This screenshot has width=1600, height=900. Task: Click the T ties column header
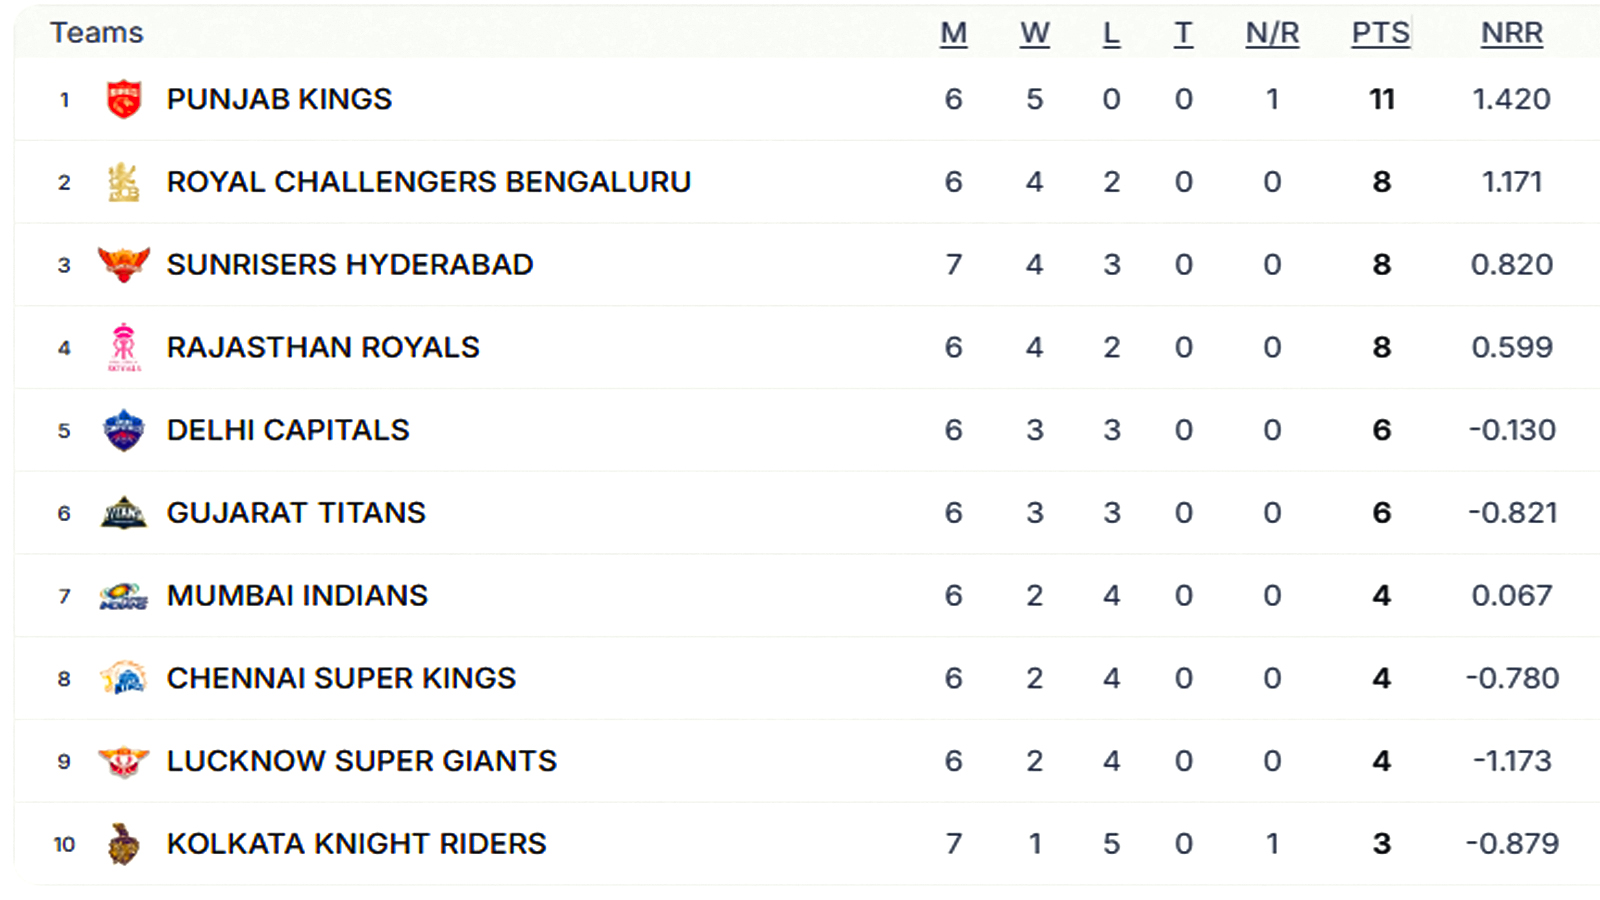point(1183,33)
